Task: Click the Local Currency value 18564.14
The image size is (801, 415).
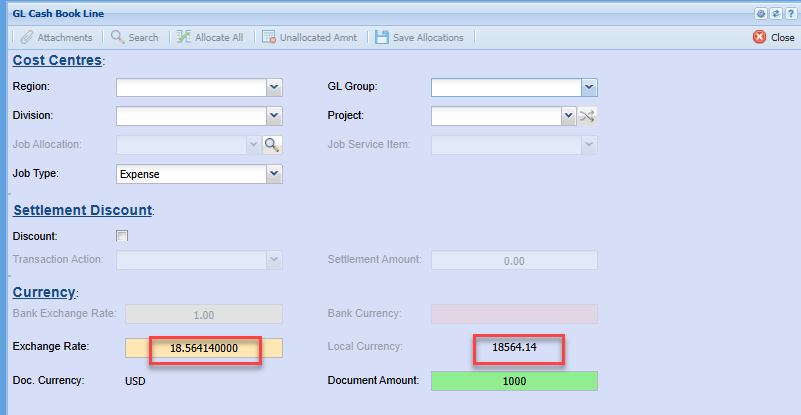Action: (514, 348)
